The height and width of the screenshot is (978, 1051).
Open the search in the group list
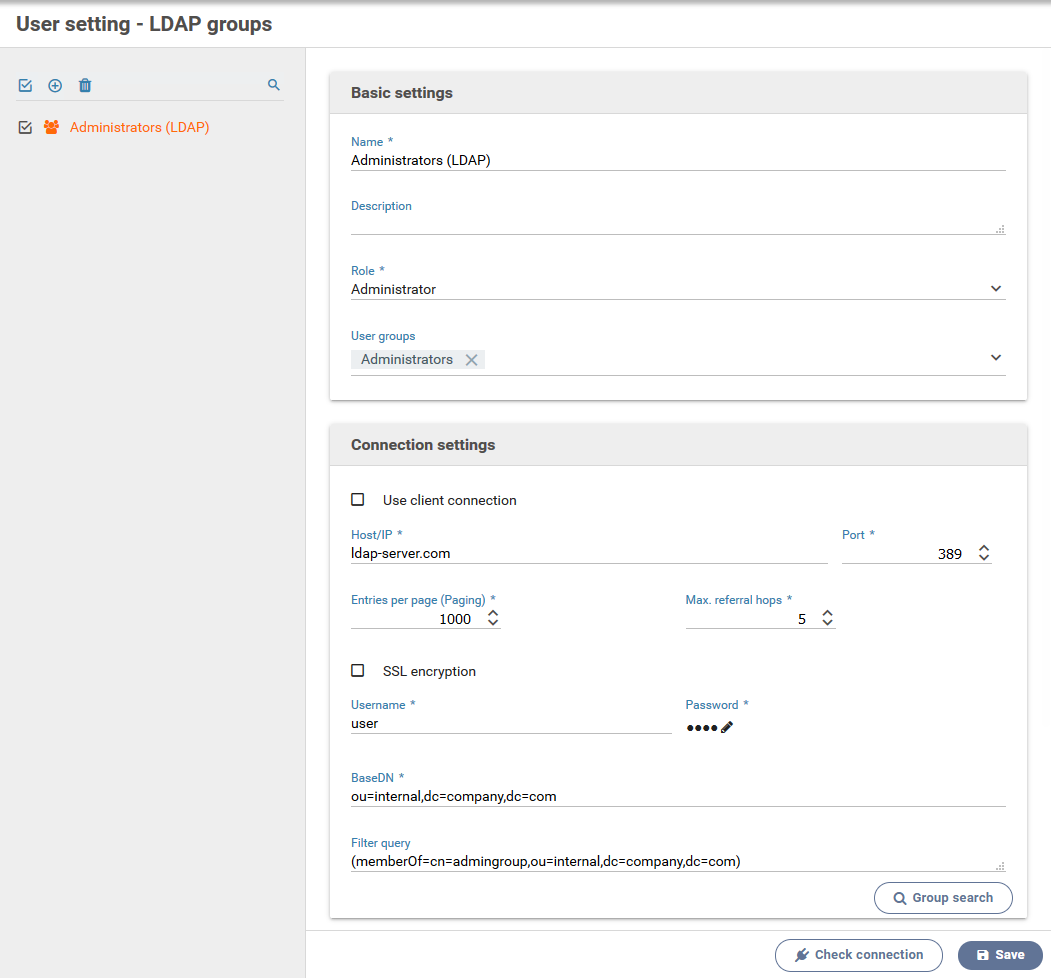[x=274, y=86]
